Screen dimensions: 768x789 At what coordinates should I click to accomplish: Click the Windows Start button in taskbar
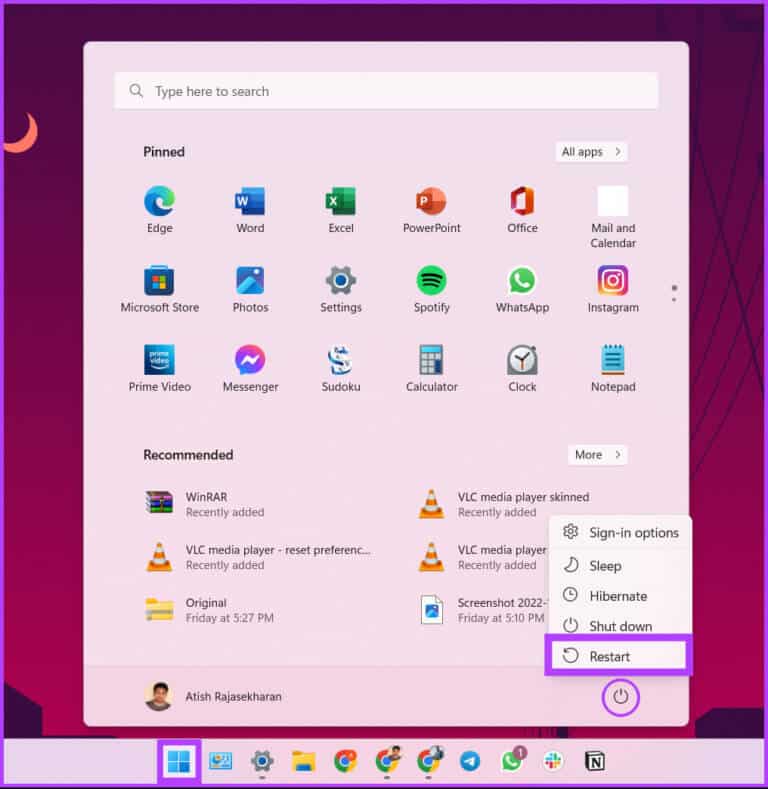pos(179,761)
